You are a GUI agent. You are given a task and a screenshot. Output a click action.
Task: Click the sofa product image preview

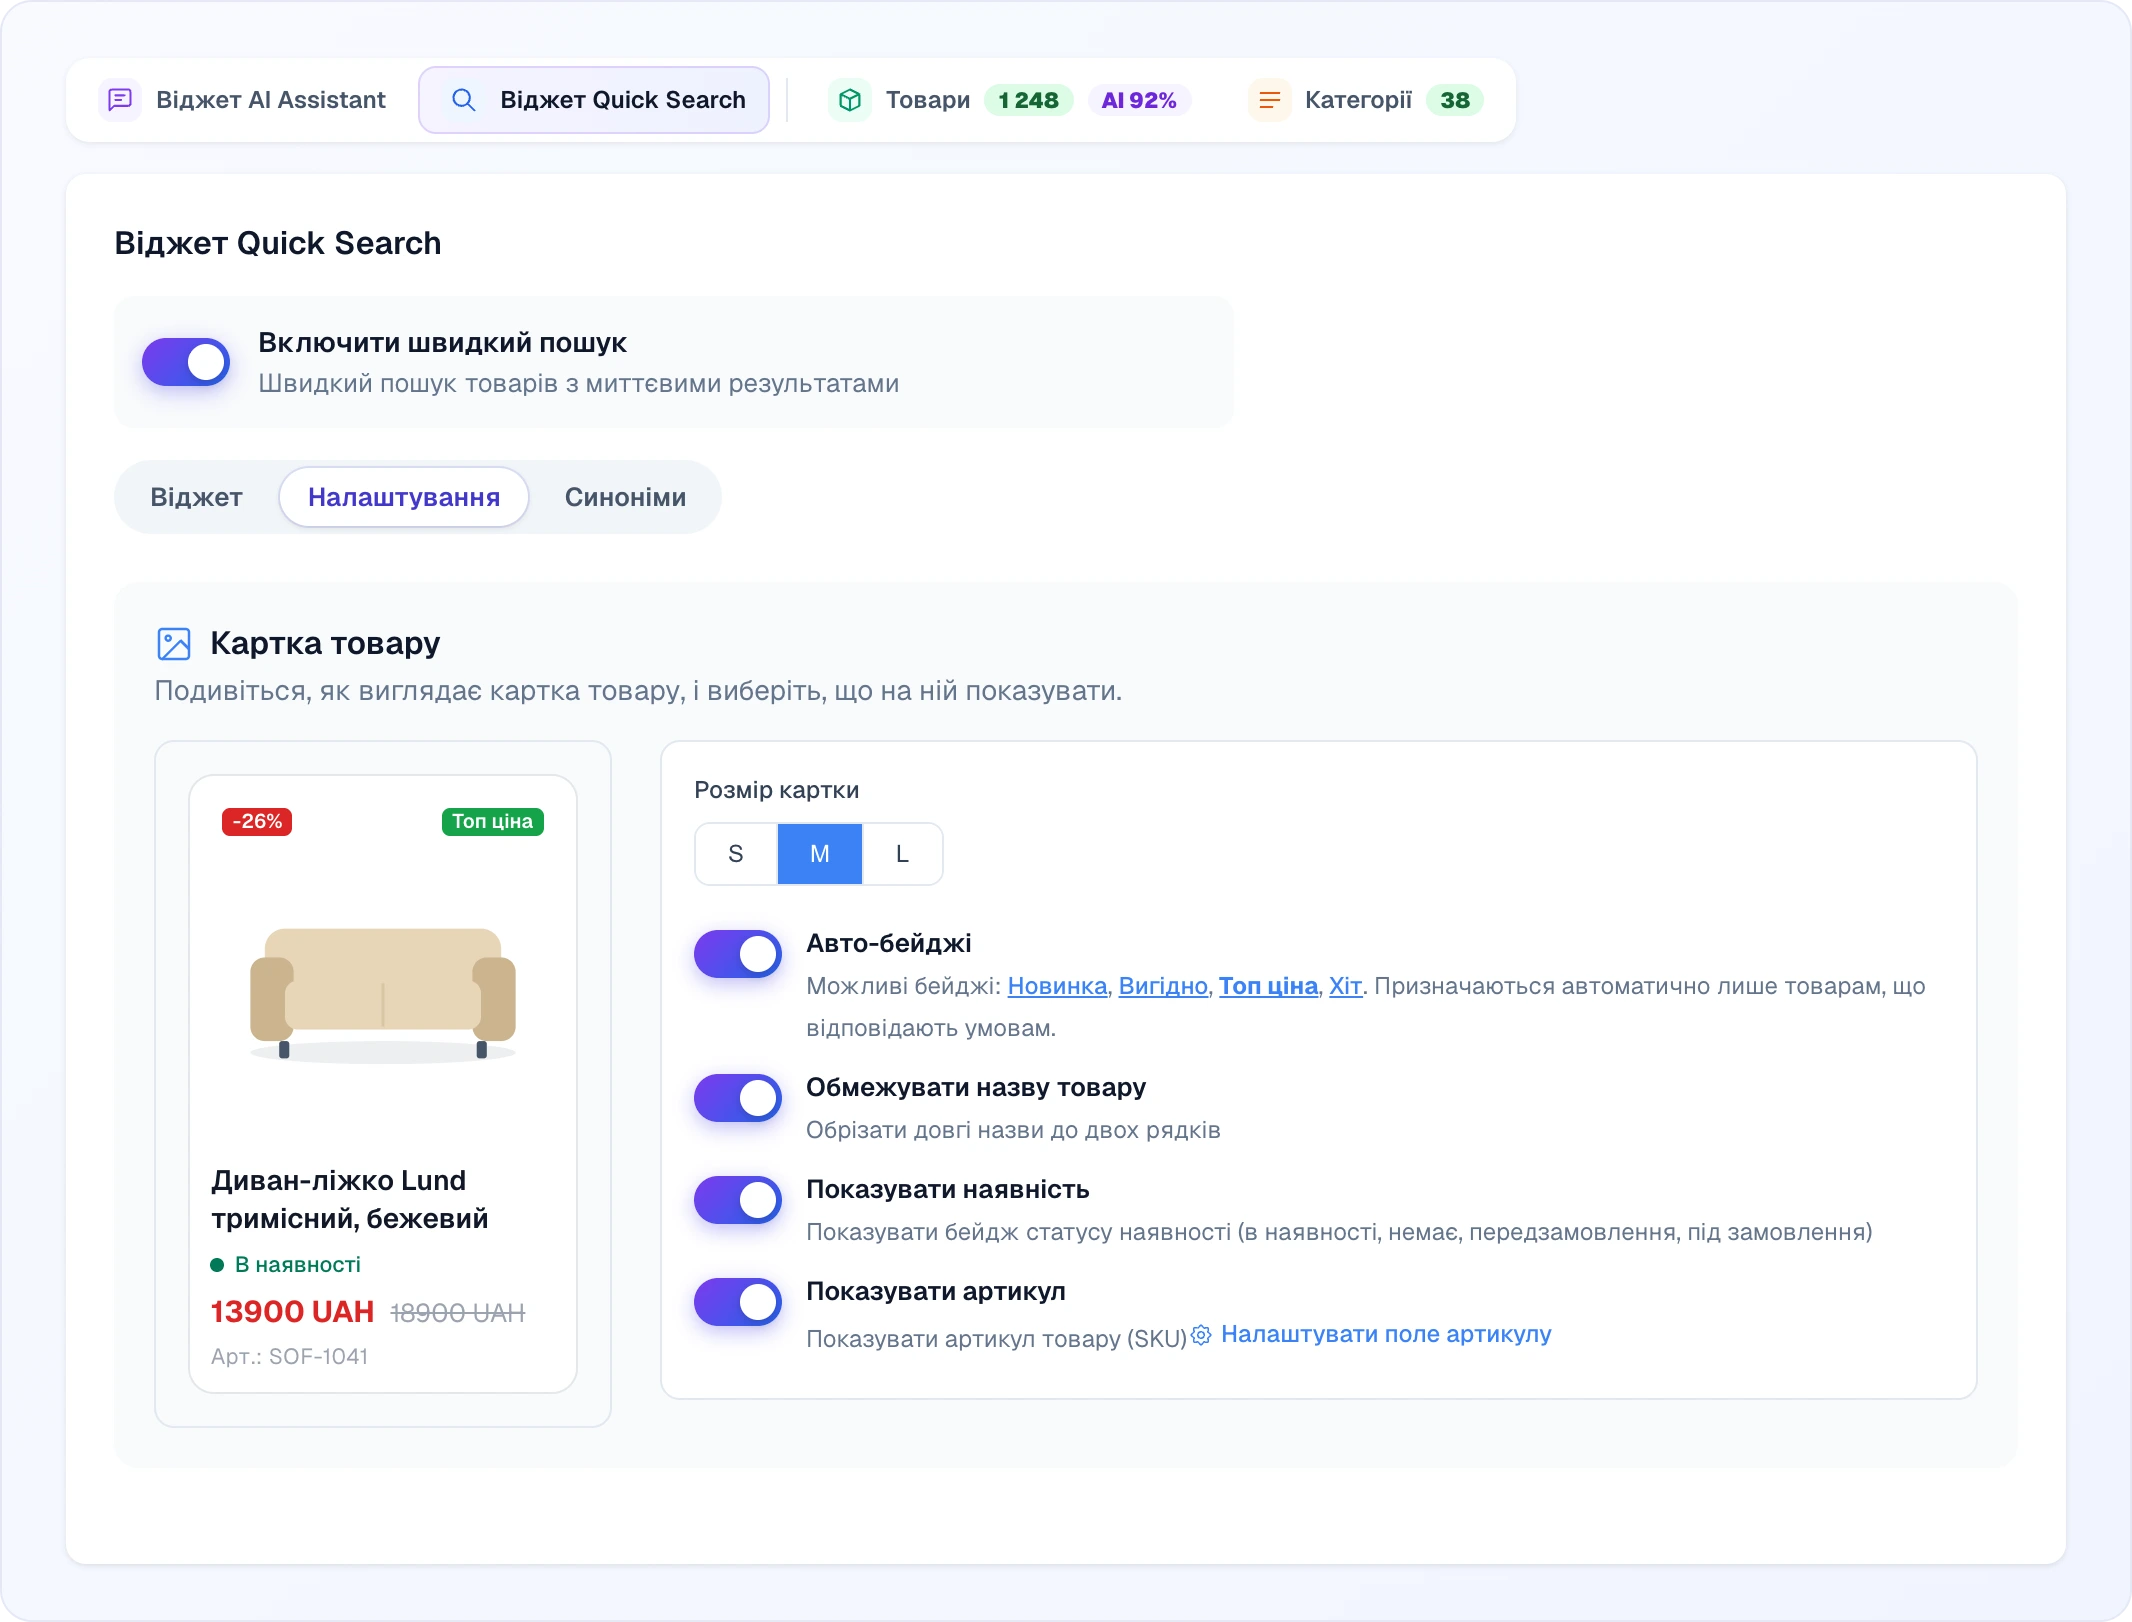(383, 995)
